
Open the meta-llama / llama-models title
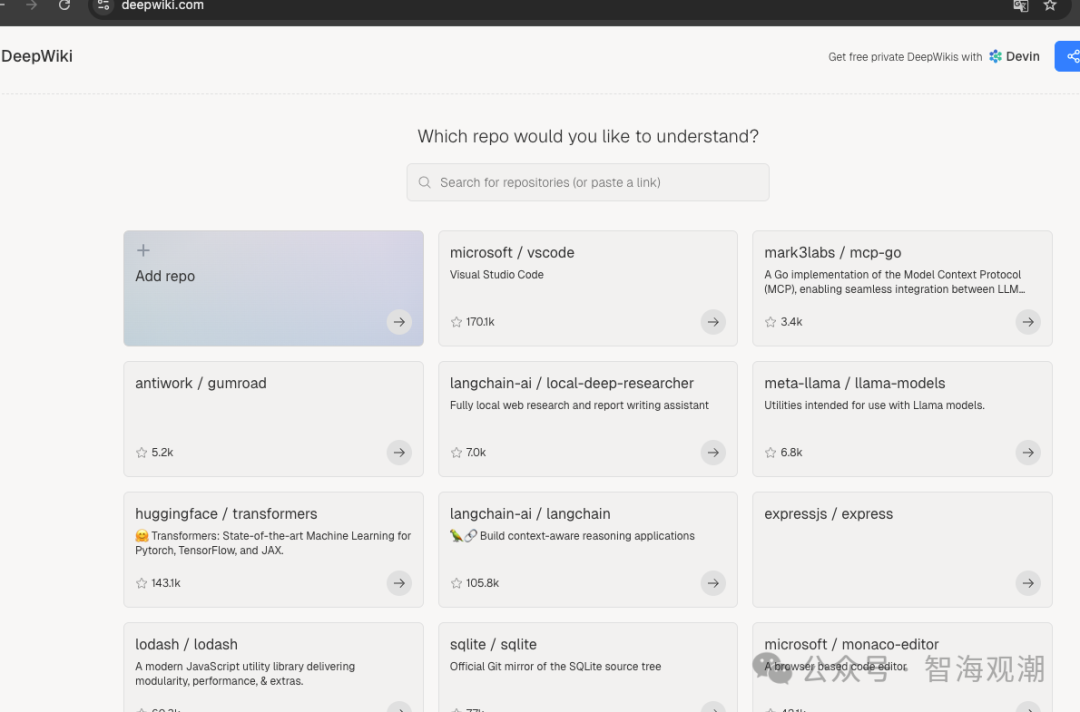854,384
